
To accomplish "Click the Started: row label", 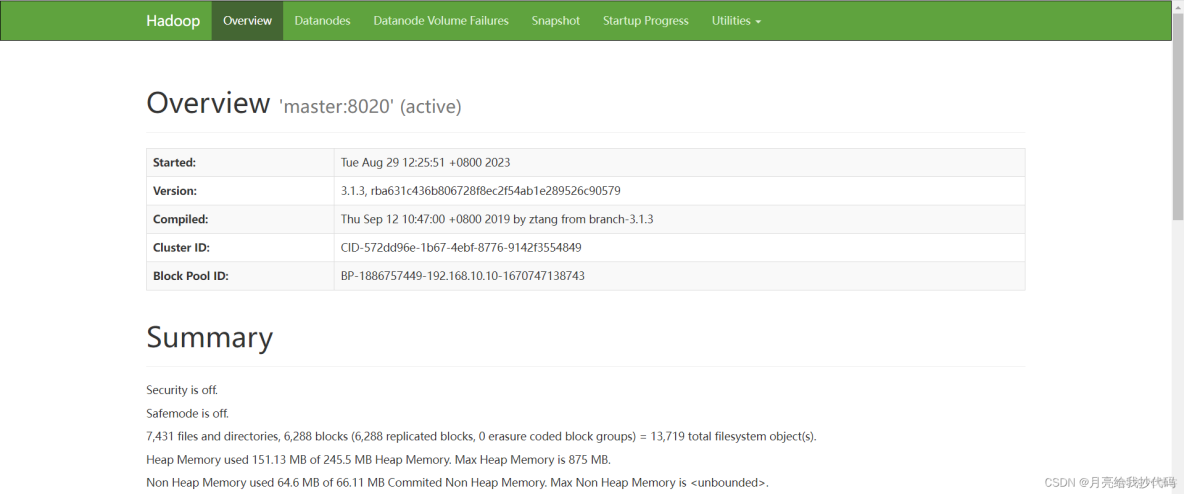I will 174,162.
